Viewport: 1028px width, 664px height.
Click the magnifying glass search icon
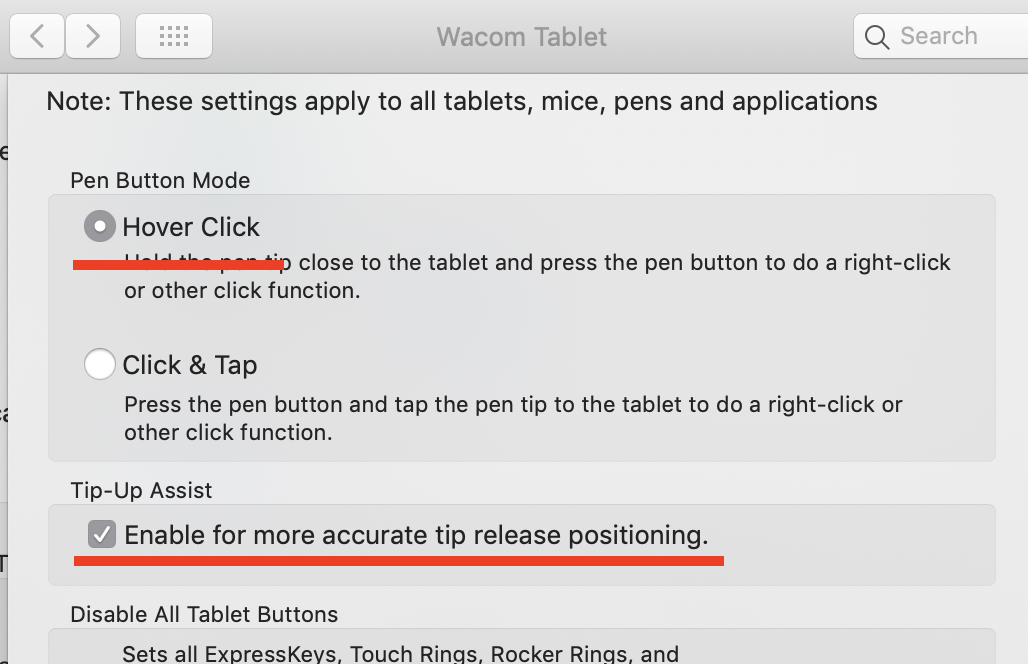(x=877, y=37)
